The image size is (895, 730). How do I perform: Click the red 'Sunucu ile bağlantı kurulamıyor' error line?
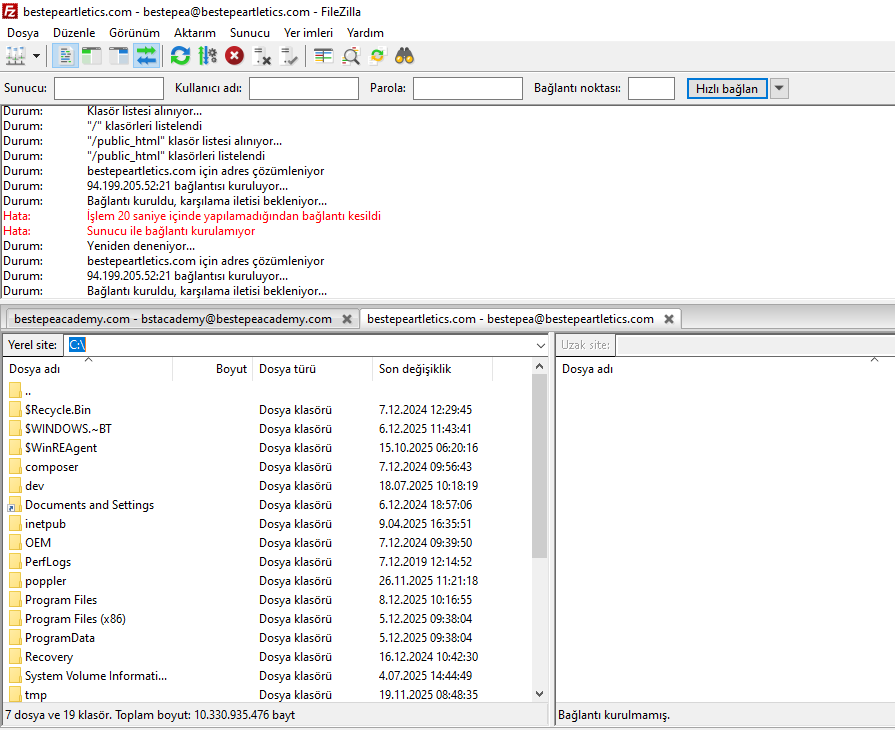click(x=171, y=231)
